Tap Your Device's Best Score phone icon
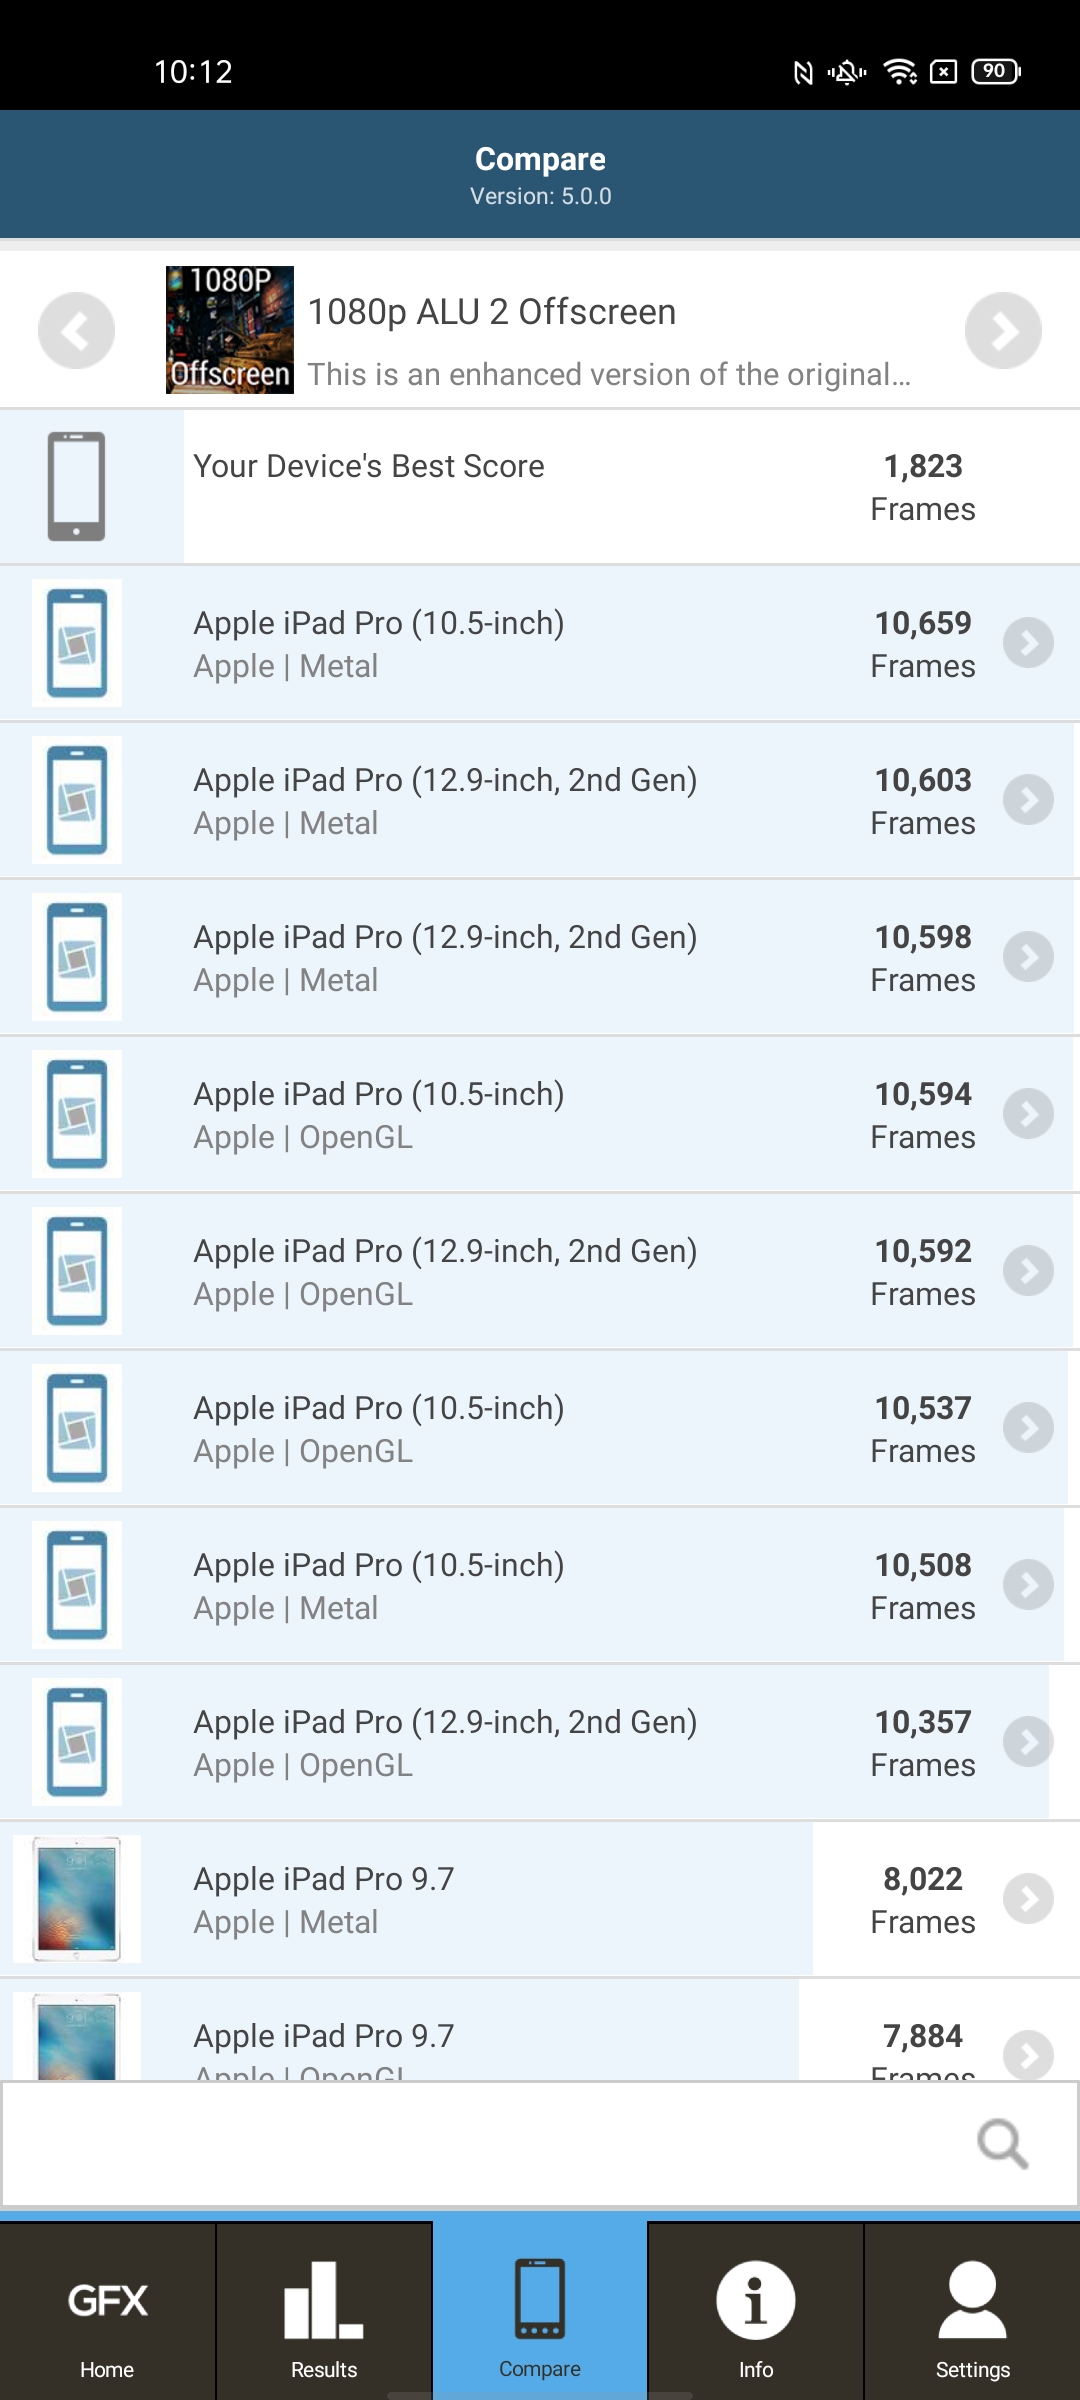This screenshot has height=2400, width=1080. point(77,486)
